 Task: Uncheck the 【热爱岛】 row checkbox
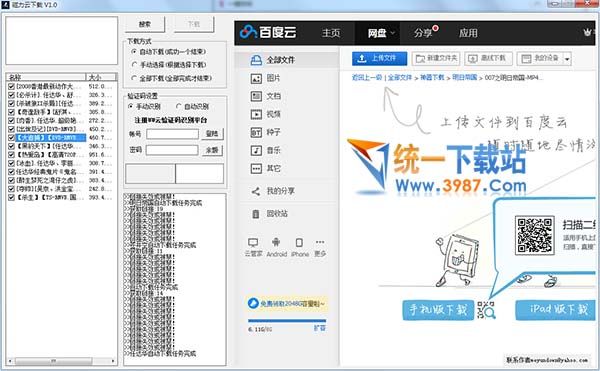click(11, 155)
